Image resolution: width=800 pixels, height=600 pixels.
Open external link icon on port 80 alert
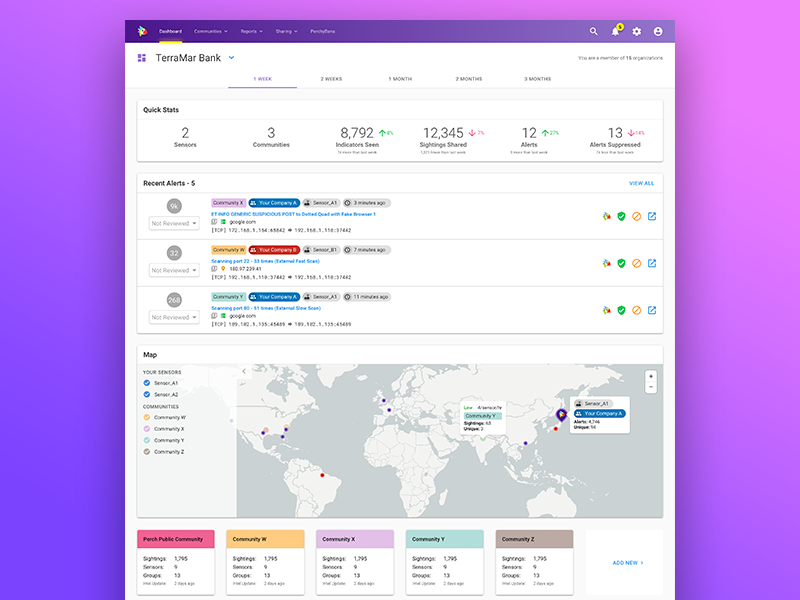(652, 310)
